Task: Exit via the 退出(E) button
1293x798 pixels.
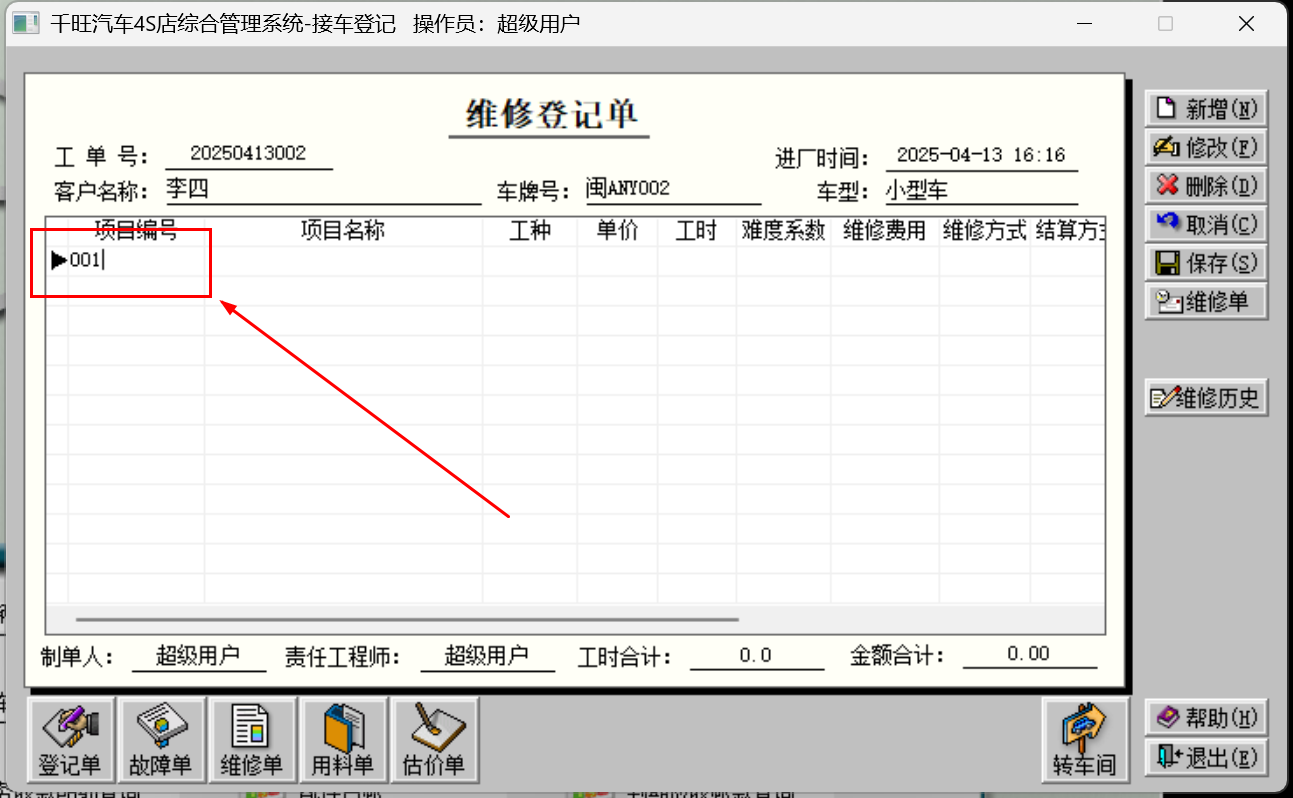Action: (1206, 756)
